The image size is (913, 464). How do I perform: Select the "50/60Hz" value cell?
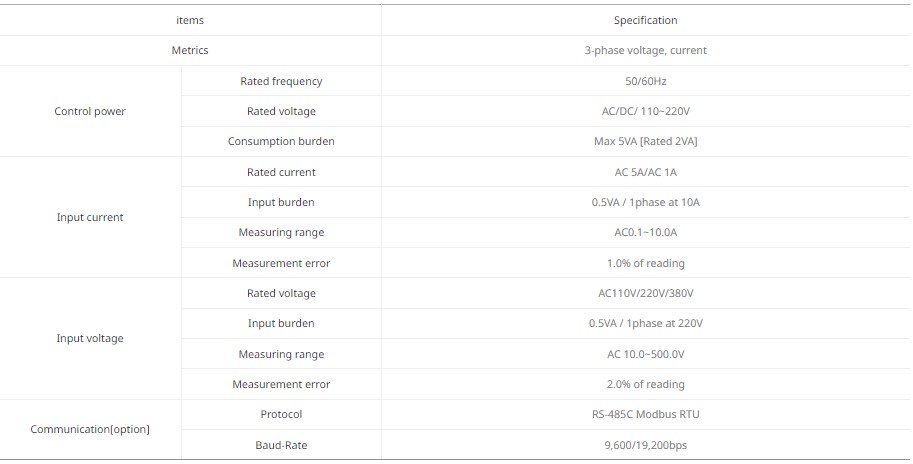645,81
